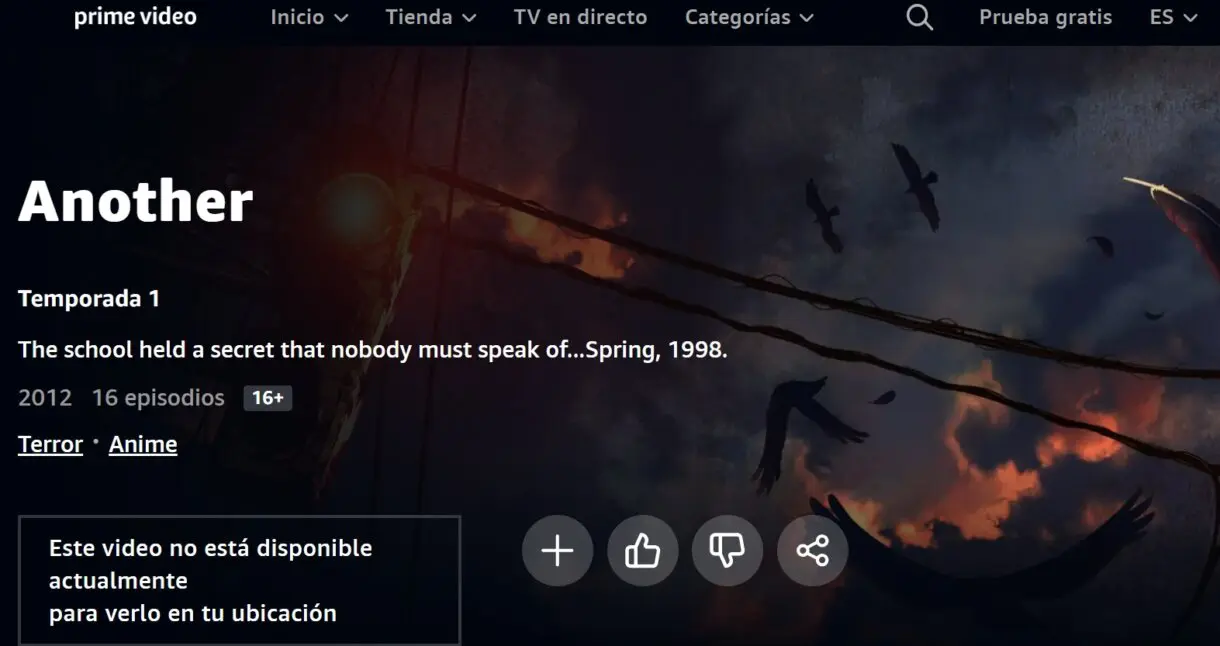The width and height of the screenshot is (1220, 646).
Task: Share the title using the share icon
Action: click(x=812, y=551)
